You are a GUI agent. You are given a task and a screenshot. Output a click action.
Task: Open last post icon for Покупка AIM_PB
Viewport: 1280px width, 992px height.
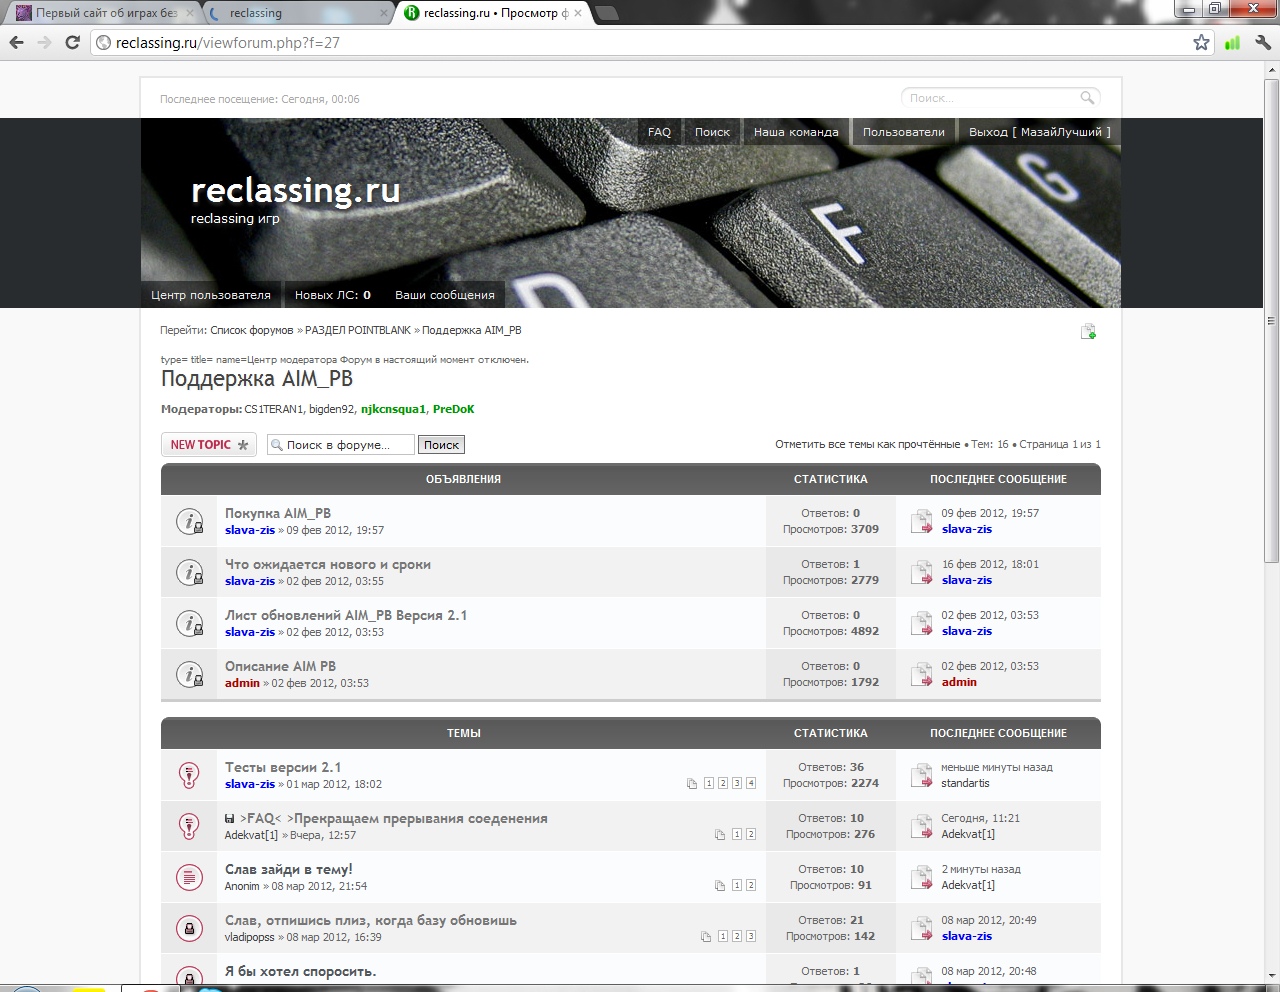[x=921, y=521]
